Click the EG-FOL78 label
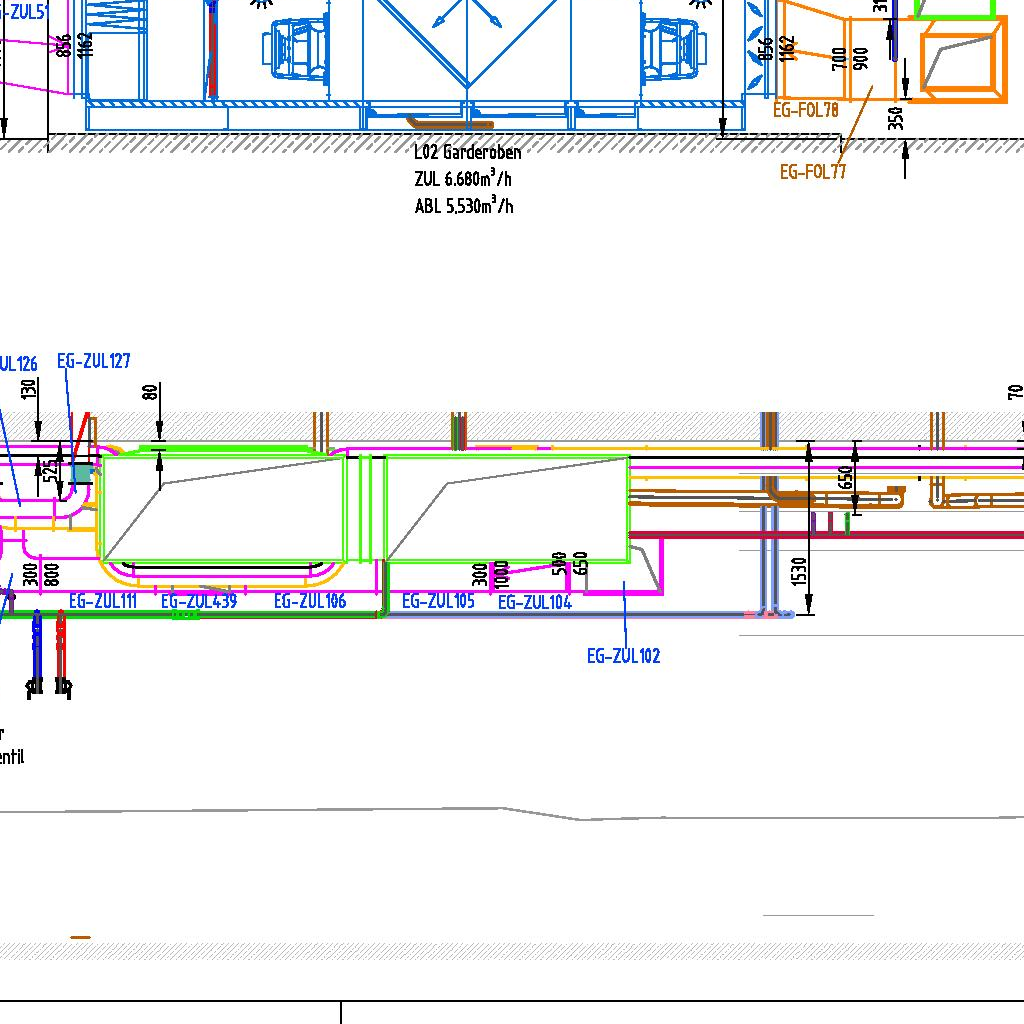Viewport: 1024px width, 1024px height. coord(806,110)
